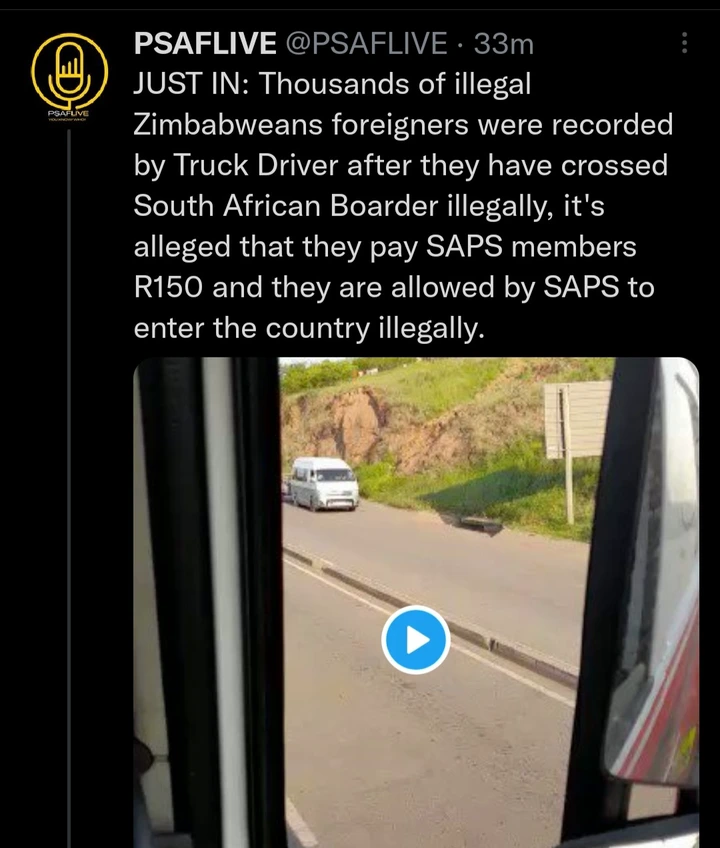Click the PSAFLIVE display name
The height and width of the screenshot is (848, 720).
tap(205, 43)
